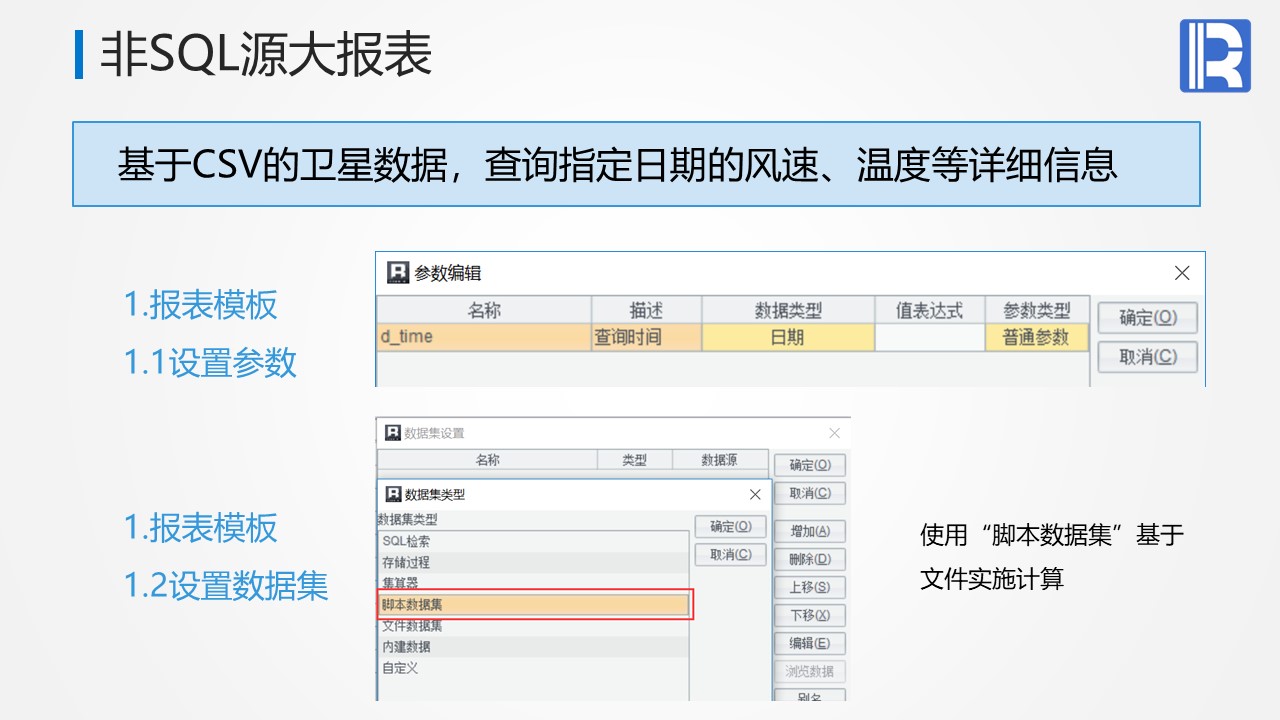The height and width of the screenshot is (720, 1280).
Task: Click 确定(O) in 数据集设置 dialog
Action: [x=810, y=465]
